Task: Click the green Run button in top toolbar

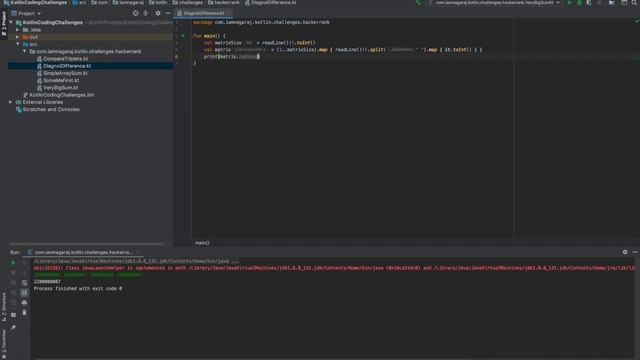Action: click(x=569, y=3)
